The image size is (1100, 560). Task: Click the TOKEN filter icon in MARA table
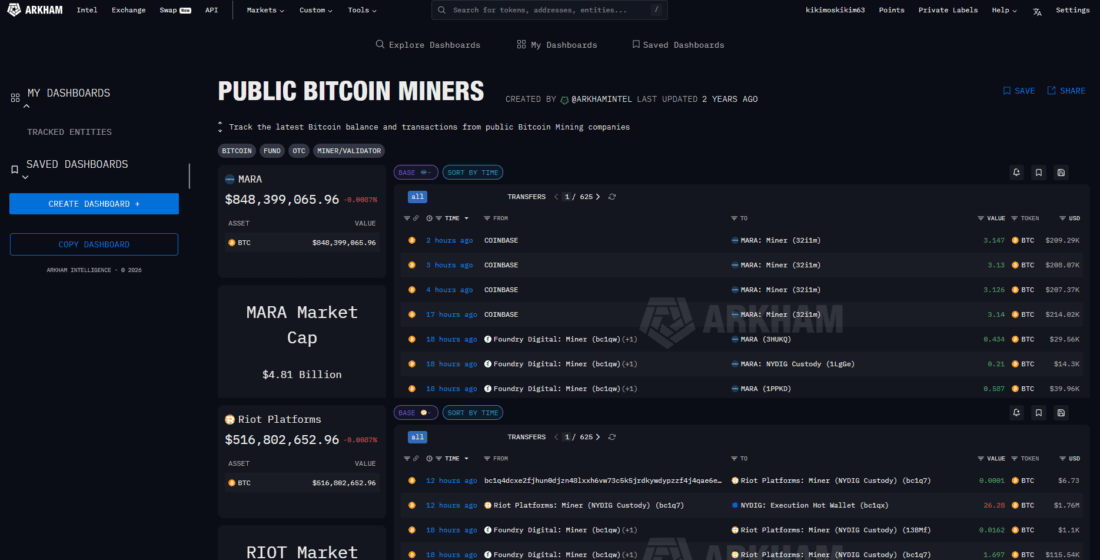click(x=1014, y=218)
